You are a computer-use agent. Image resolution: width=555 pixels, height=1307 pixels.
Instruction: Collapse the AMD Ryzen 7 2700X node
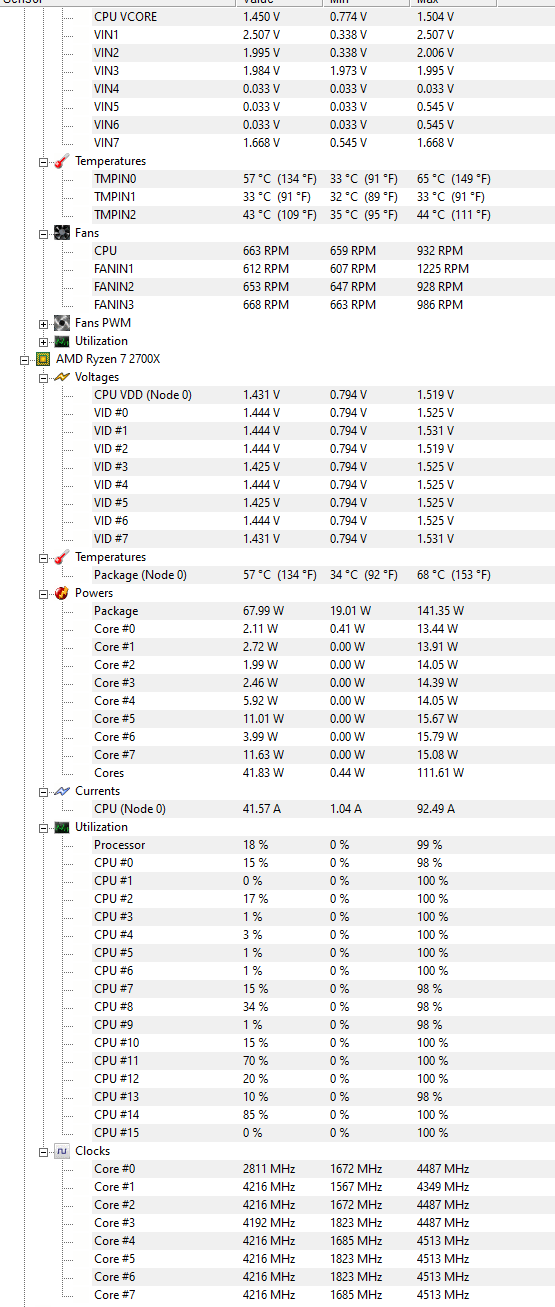point(25,359)
